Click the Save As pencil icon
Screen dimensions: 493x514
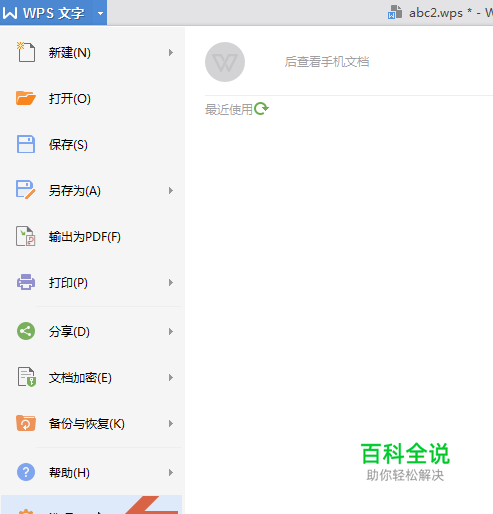click(x=26, y=190)
